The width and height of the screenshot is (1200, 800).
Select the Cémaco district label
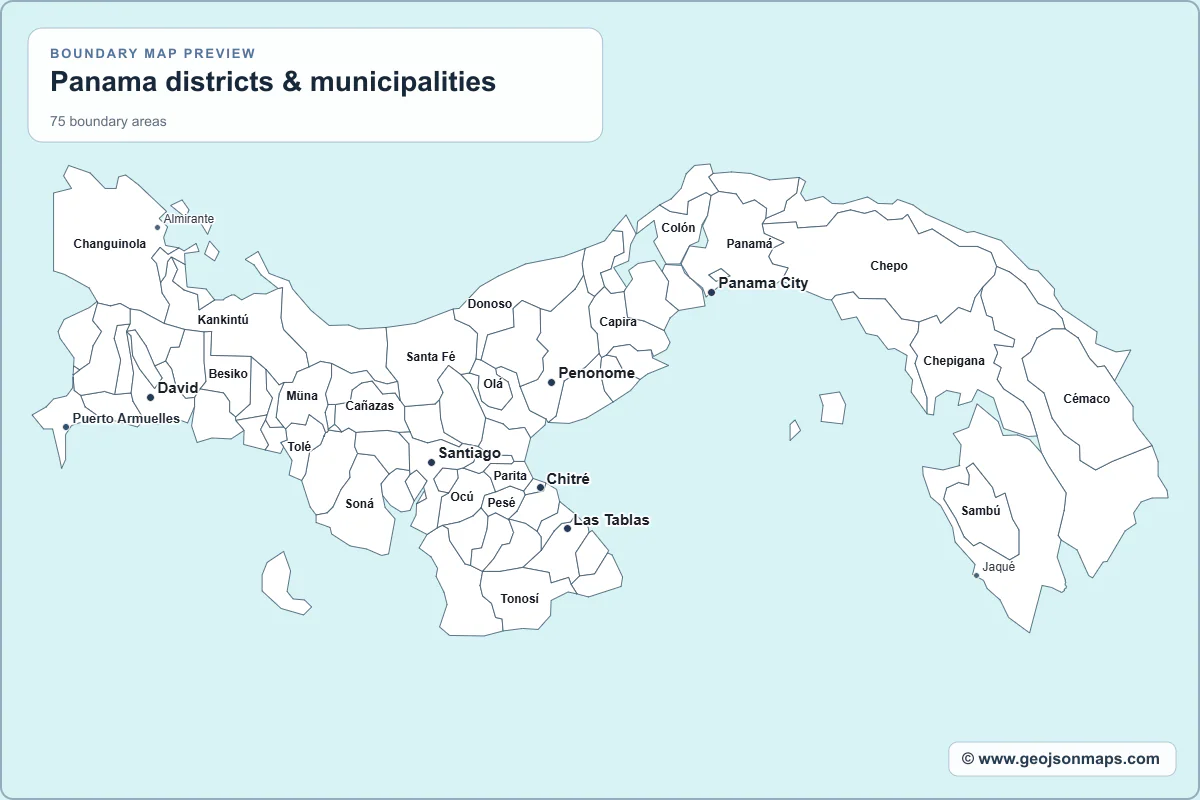pos(1087,399)
